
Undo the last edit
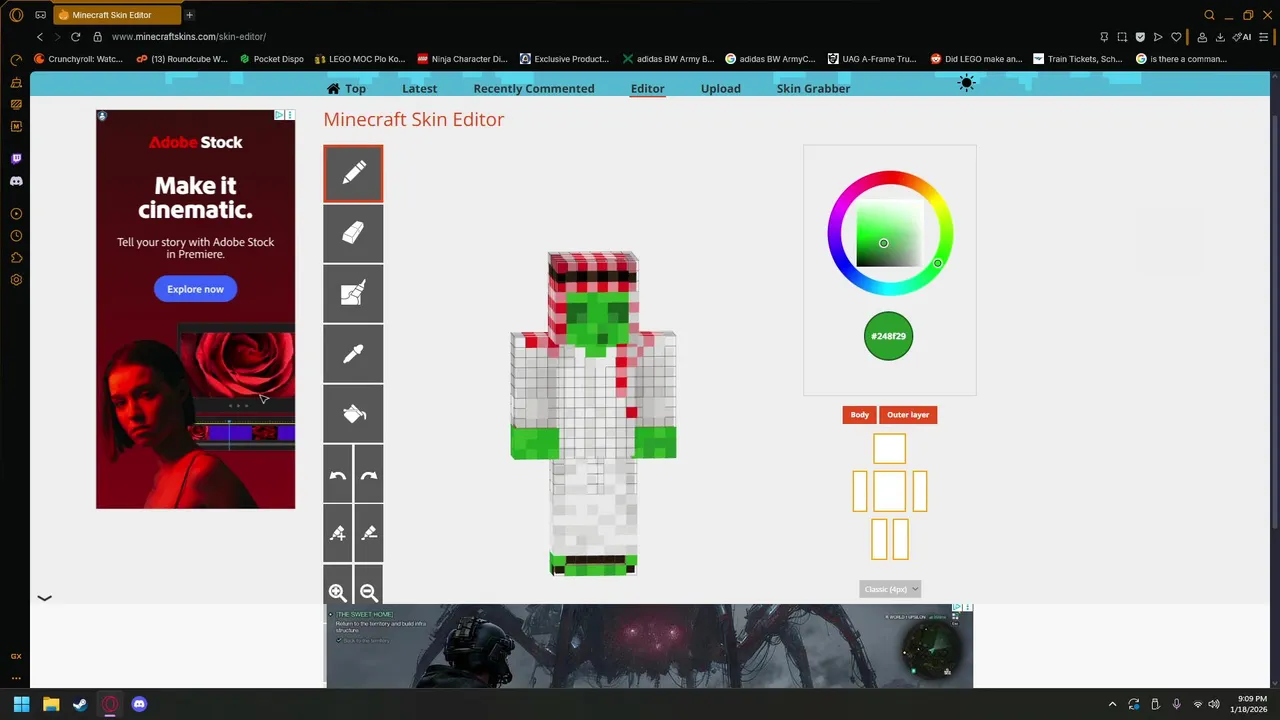338,474
